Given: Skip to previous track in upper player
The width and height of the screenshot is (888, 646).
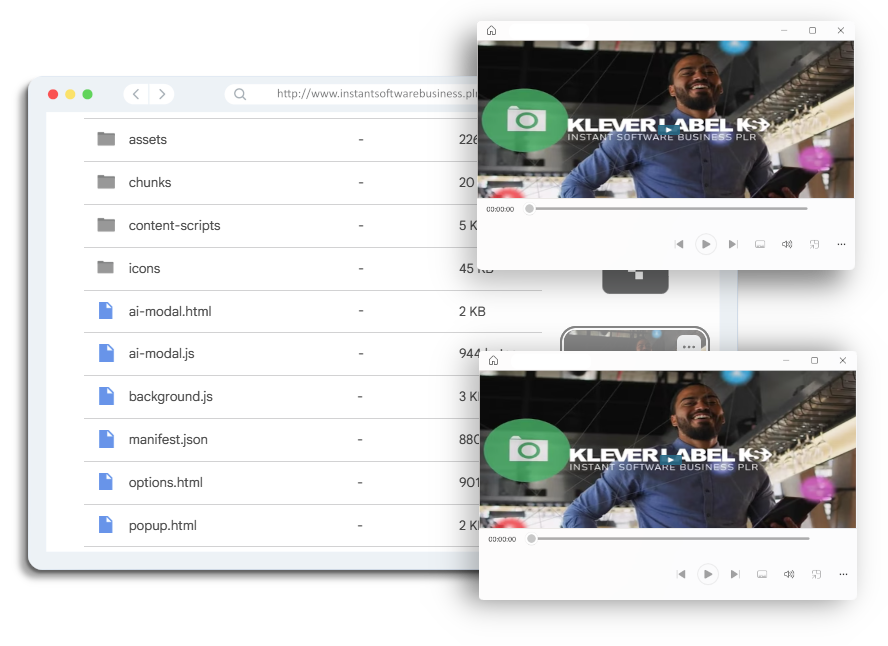Looking at the screenshot, I should coord(679,244).
